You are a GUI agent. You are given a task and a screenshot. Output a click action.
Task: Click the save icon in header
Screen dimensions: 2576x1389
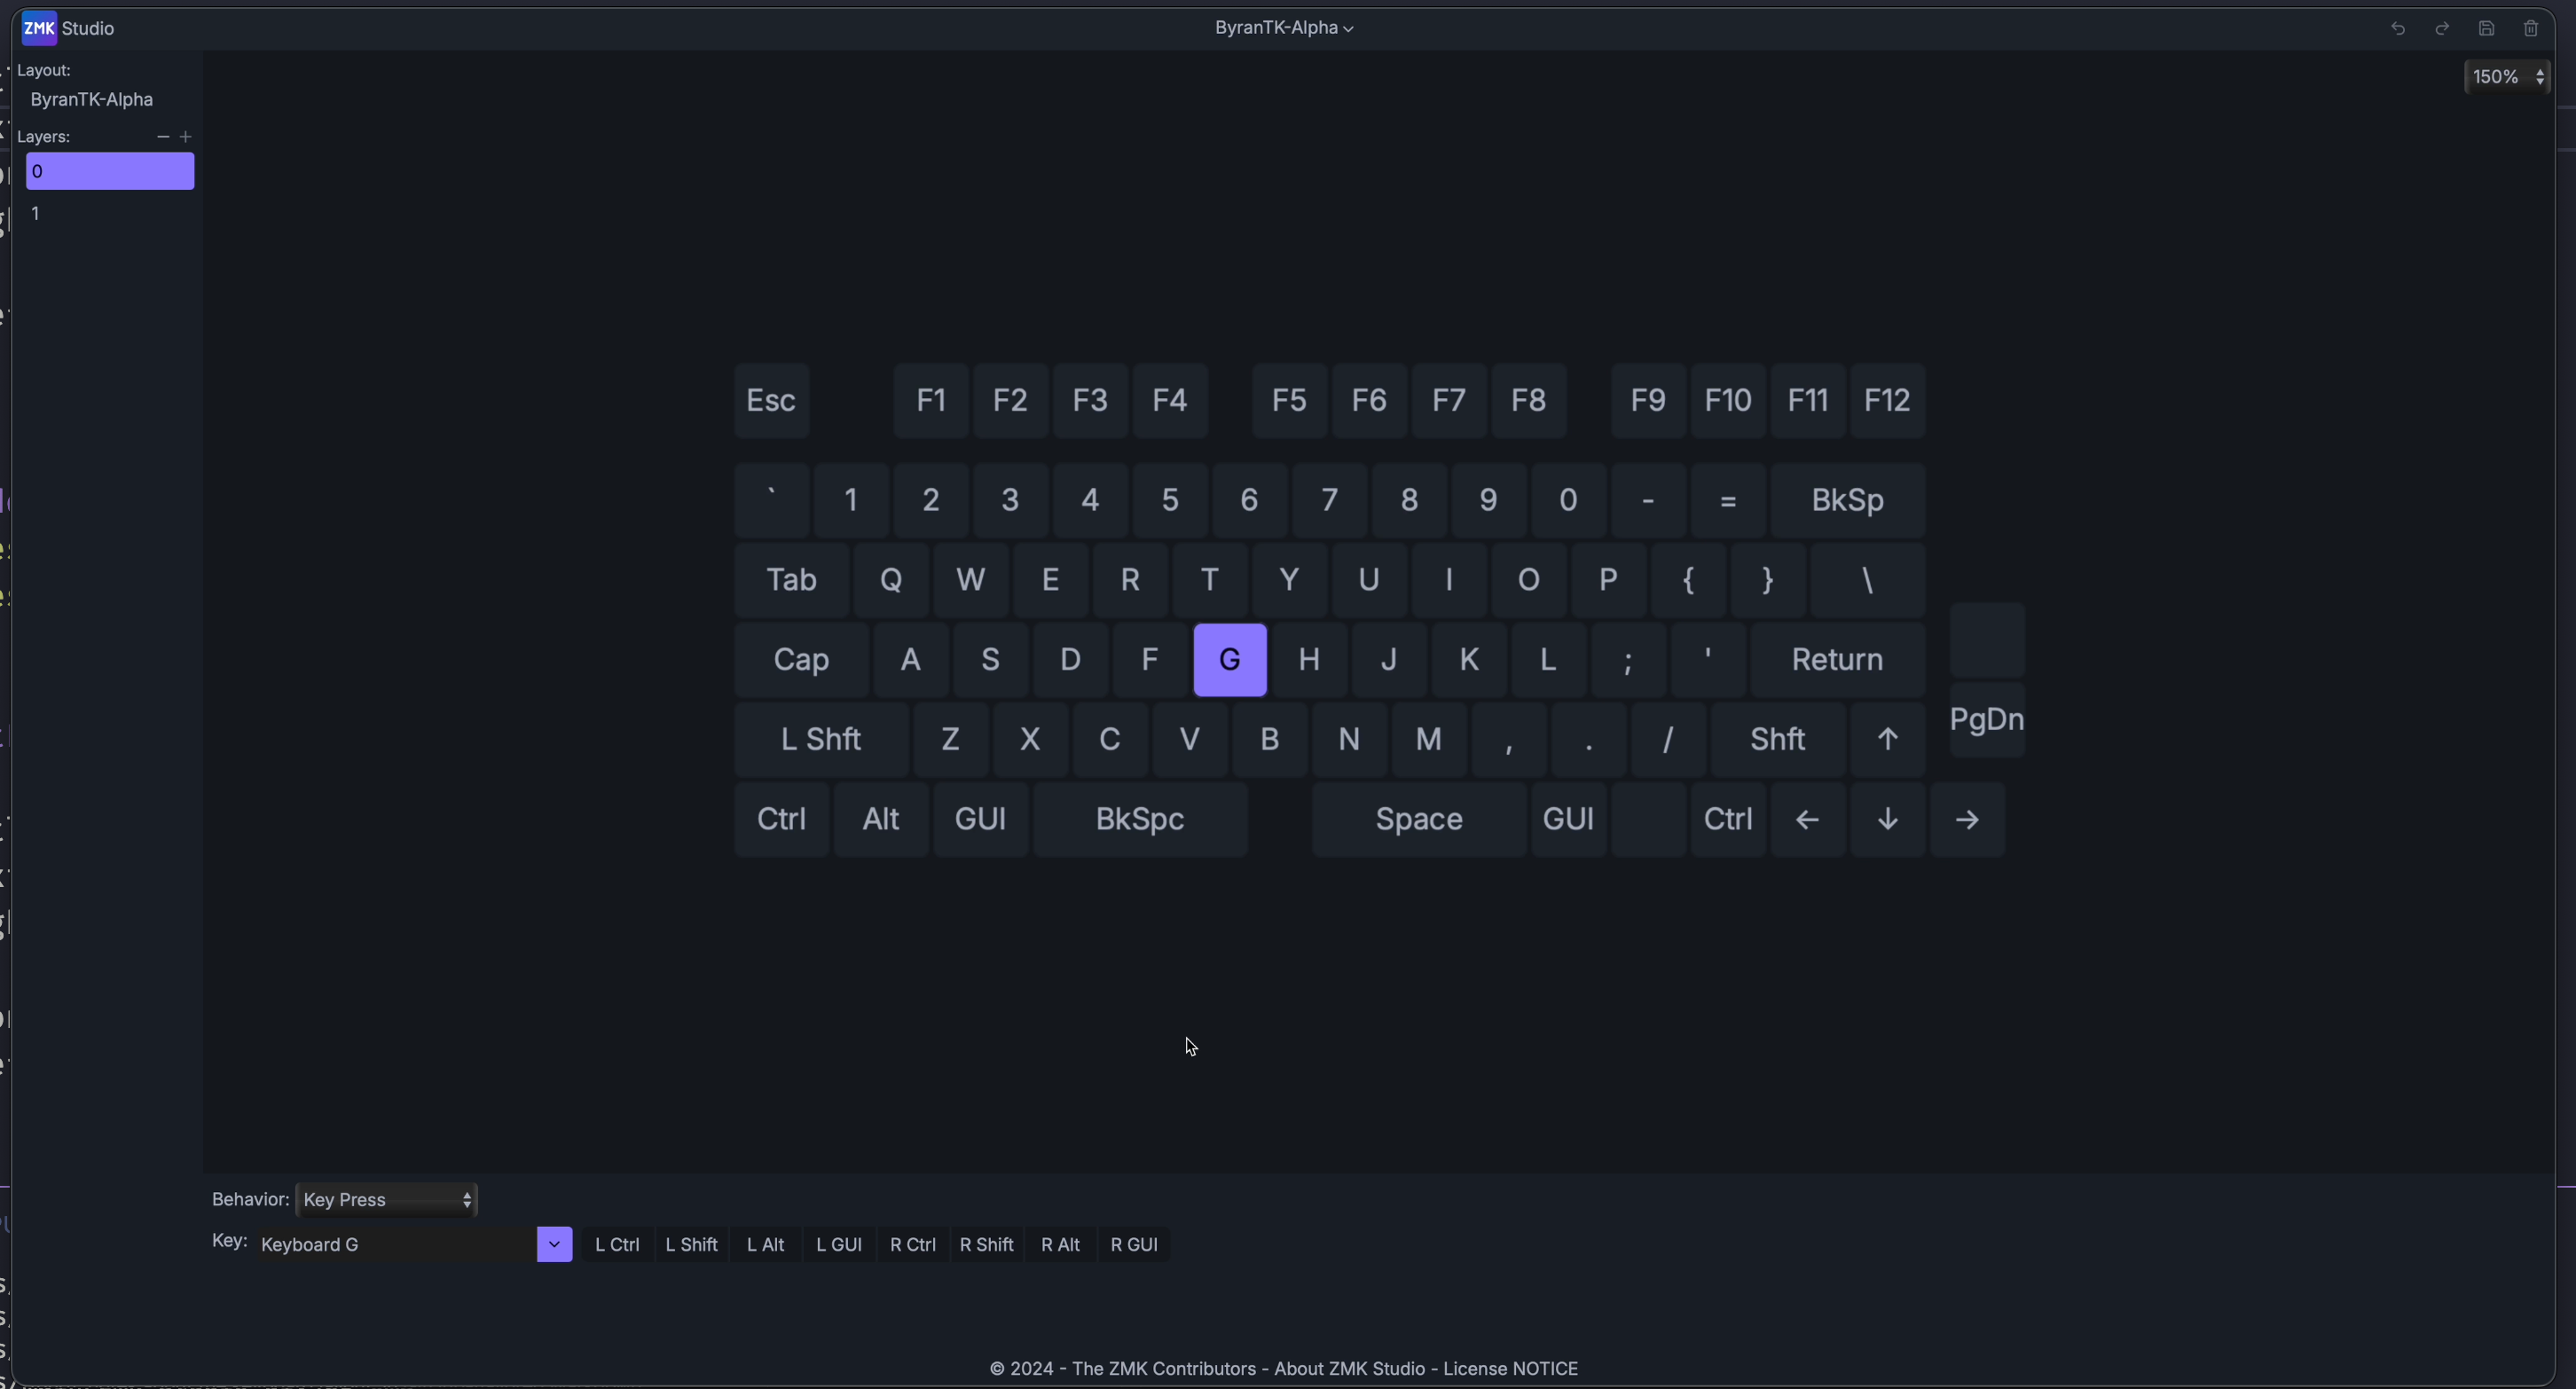point(2487,29)
